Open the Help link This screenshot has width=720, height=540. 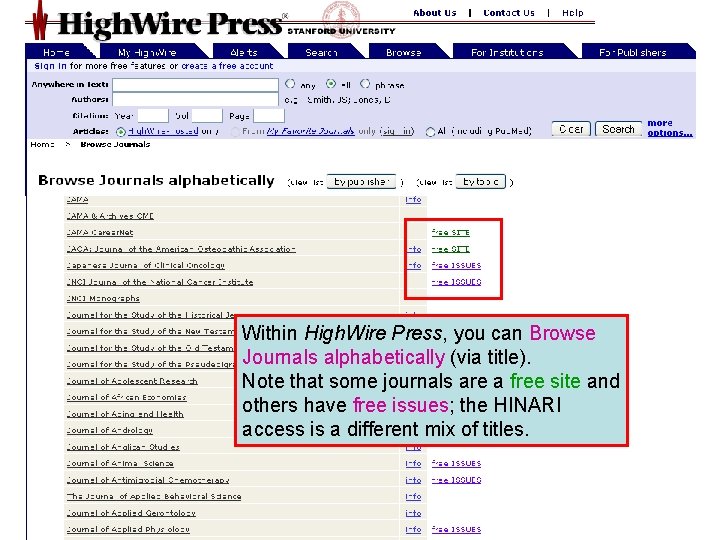573,13
